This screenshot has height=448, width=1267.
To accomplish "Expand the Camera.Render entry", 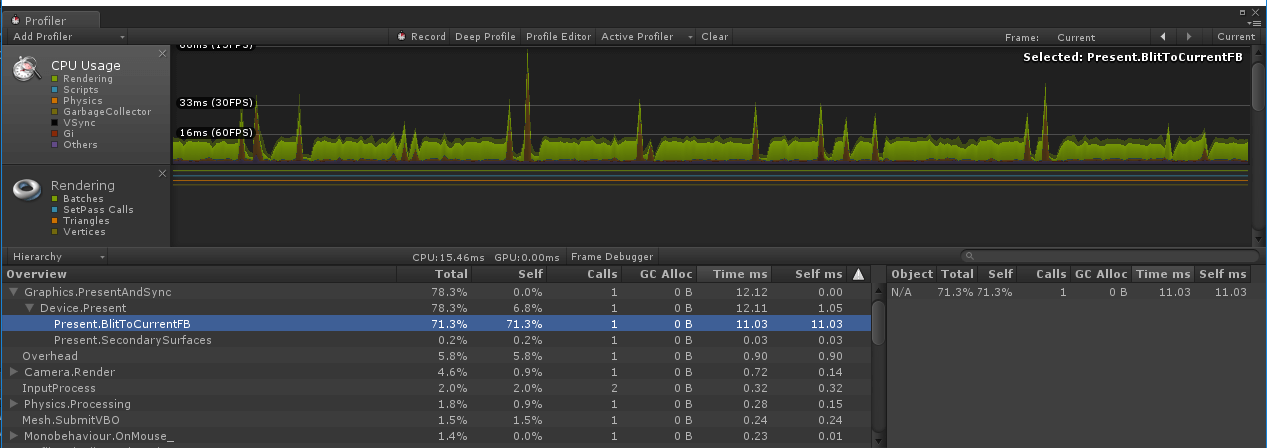I will (14, 372).
